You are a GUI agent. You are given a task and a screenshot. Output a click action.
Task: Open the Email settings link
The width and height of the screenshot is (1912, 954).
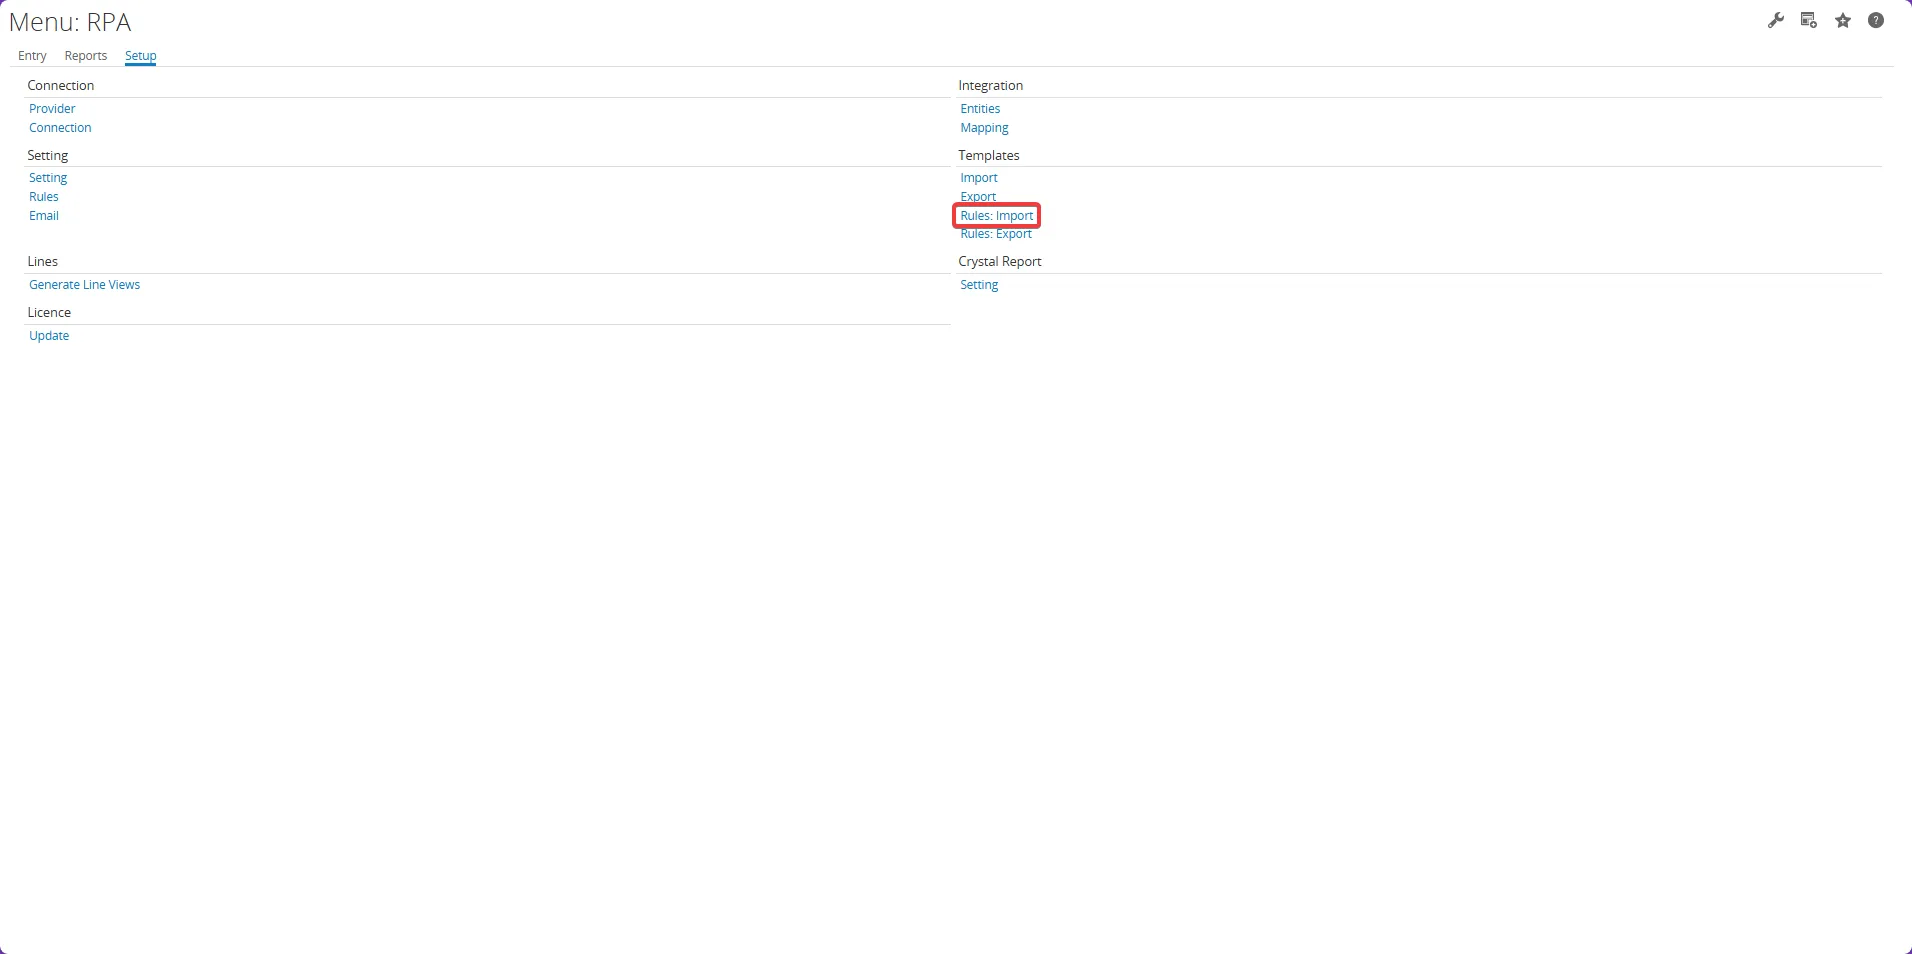click(44, 215)
